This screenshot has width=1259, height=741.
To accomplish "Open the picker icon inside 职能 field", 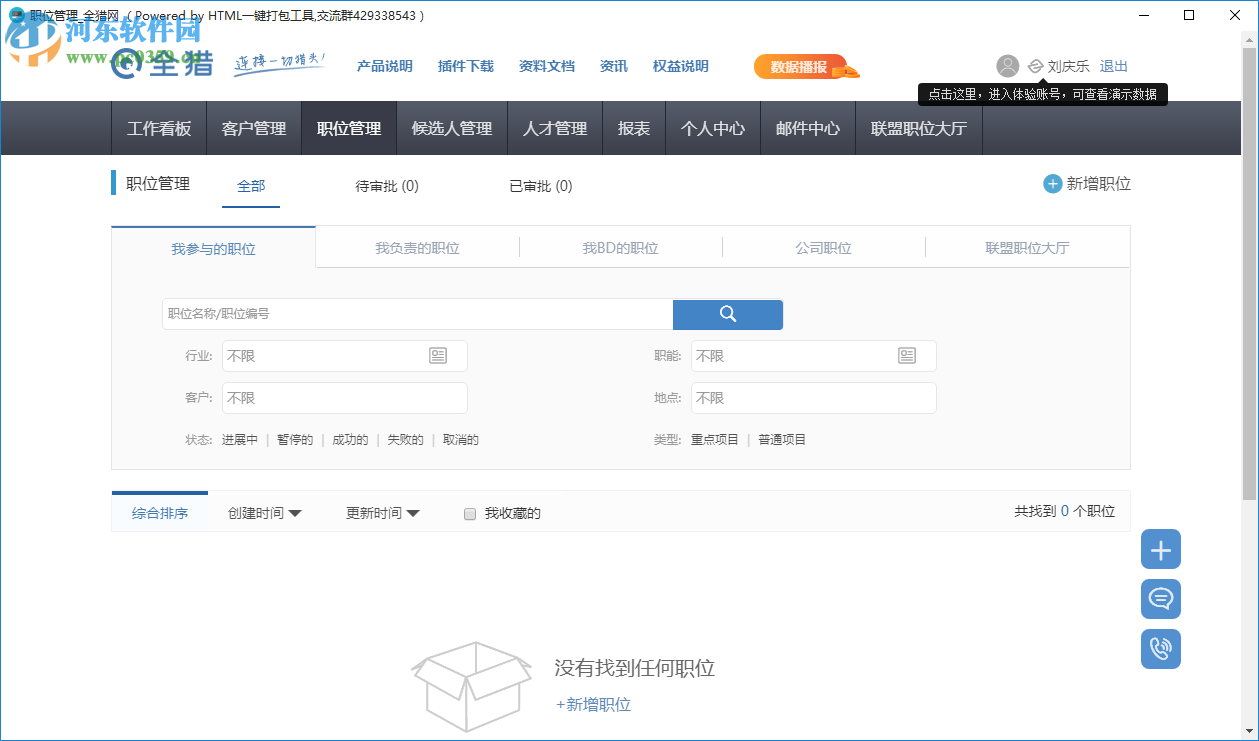I will (908, 355).
